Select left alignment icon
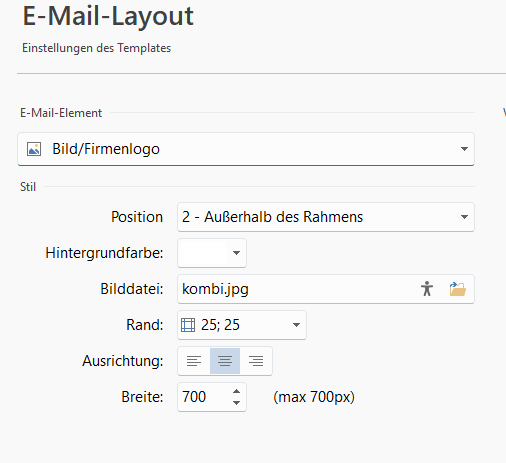The width and height of the screenshot is (506, 463). (194, 361)
